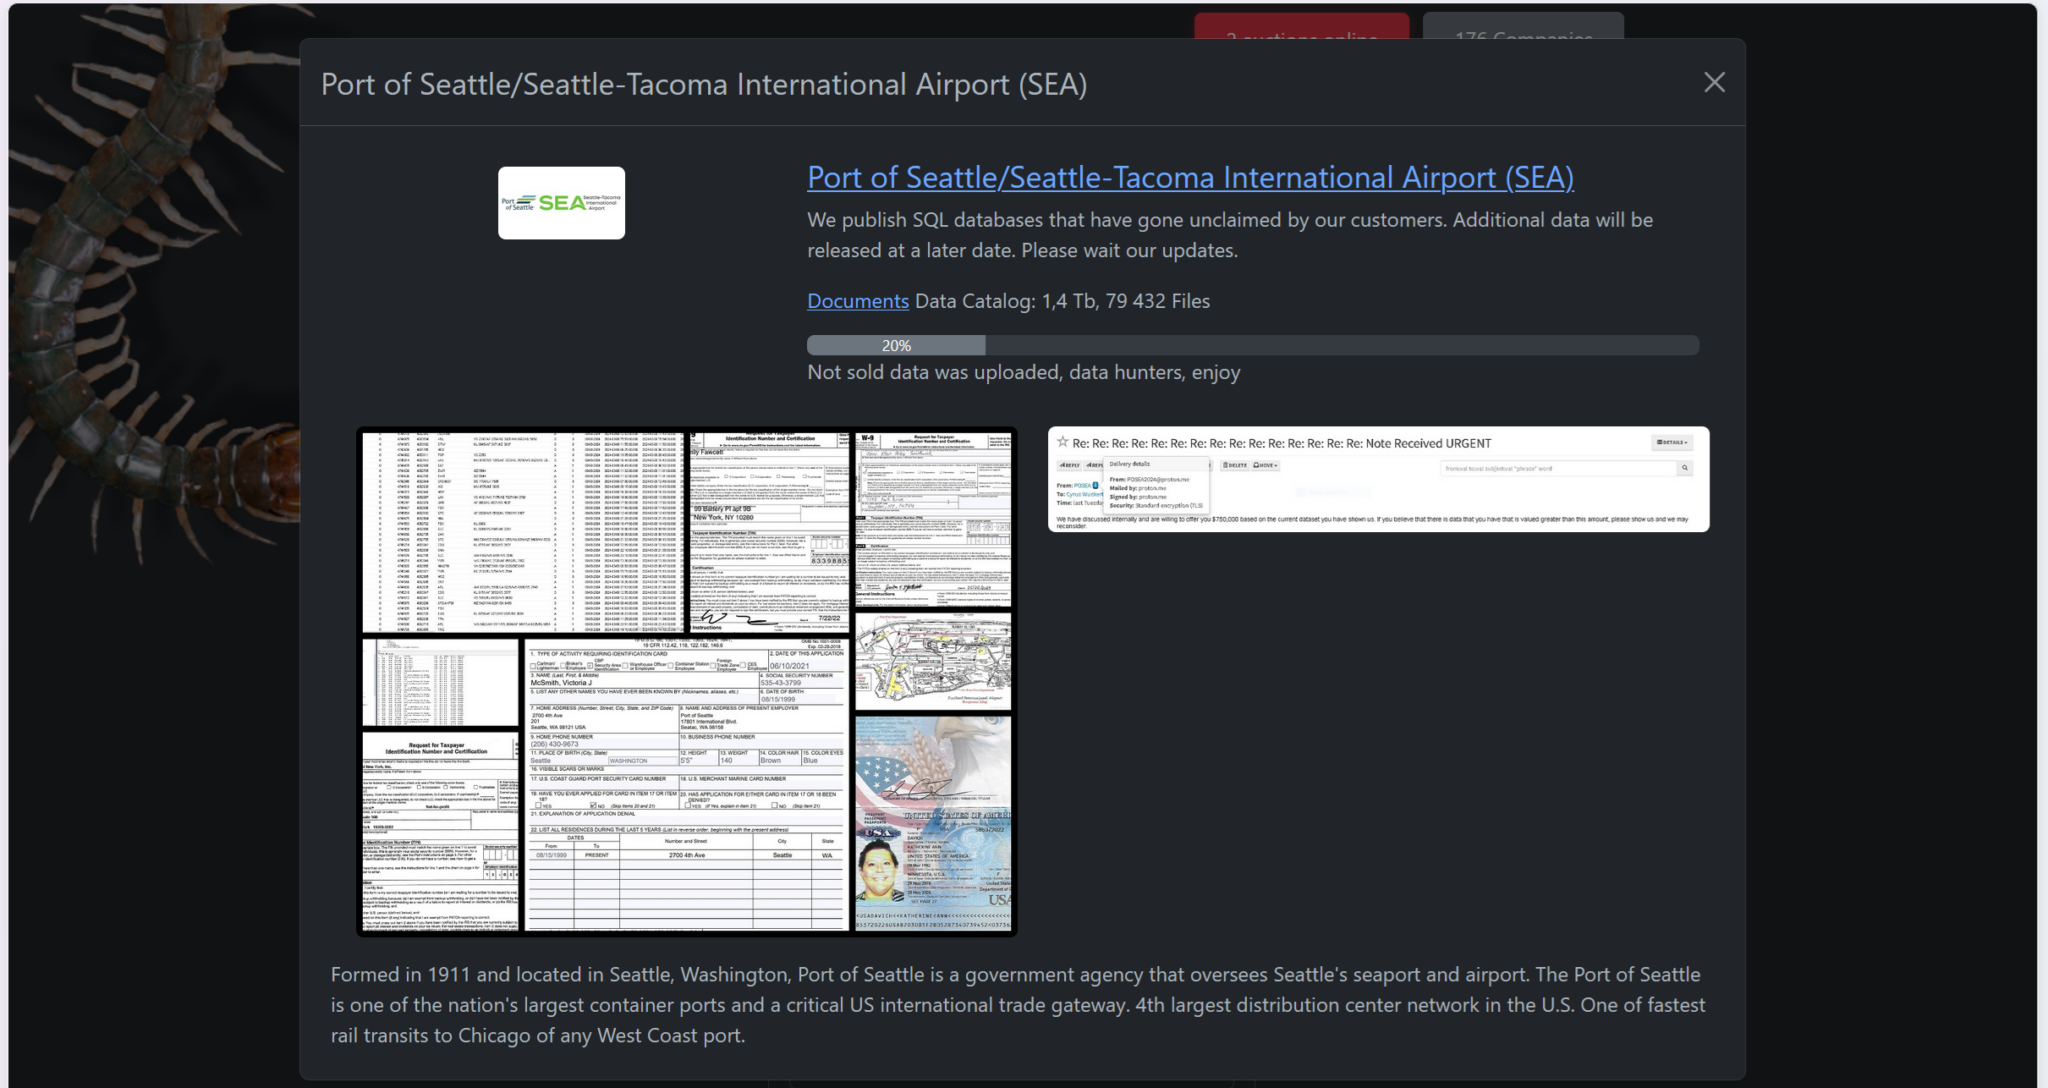
Task: Click the star icon beside the email subject
Action: pyautogui.click(x=1062, y=442)
